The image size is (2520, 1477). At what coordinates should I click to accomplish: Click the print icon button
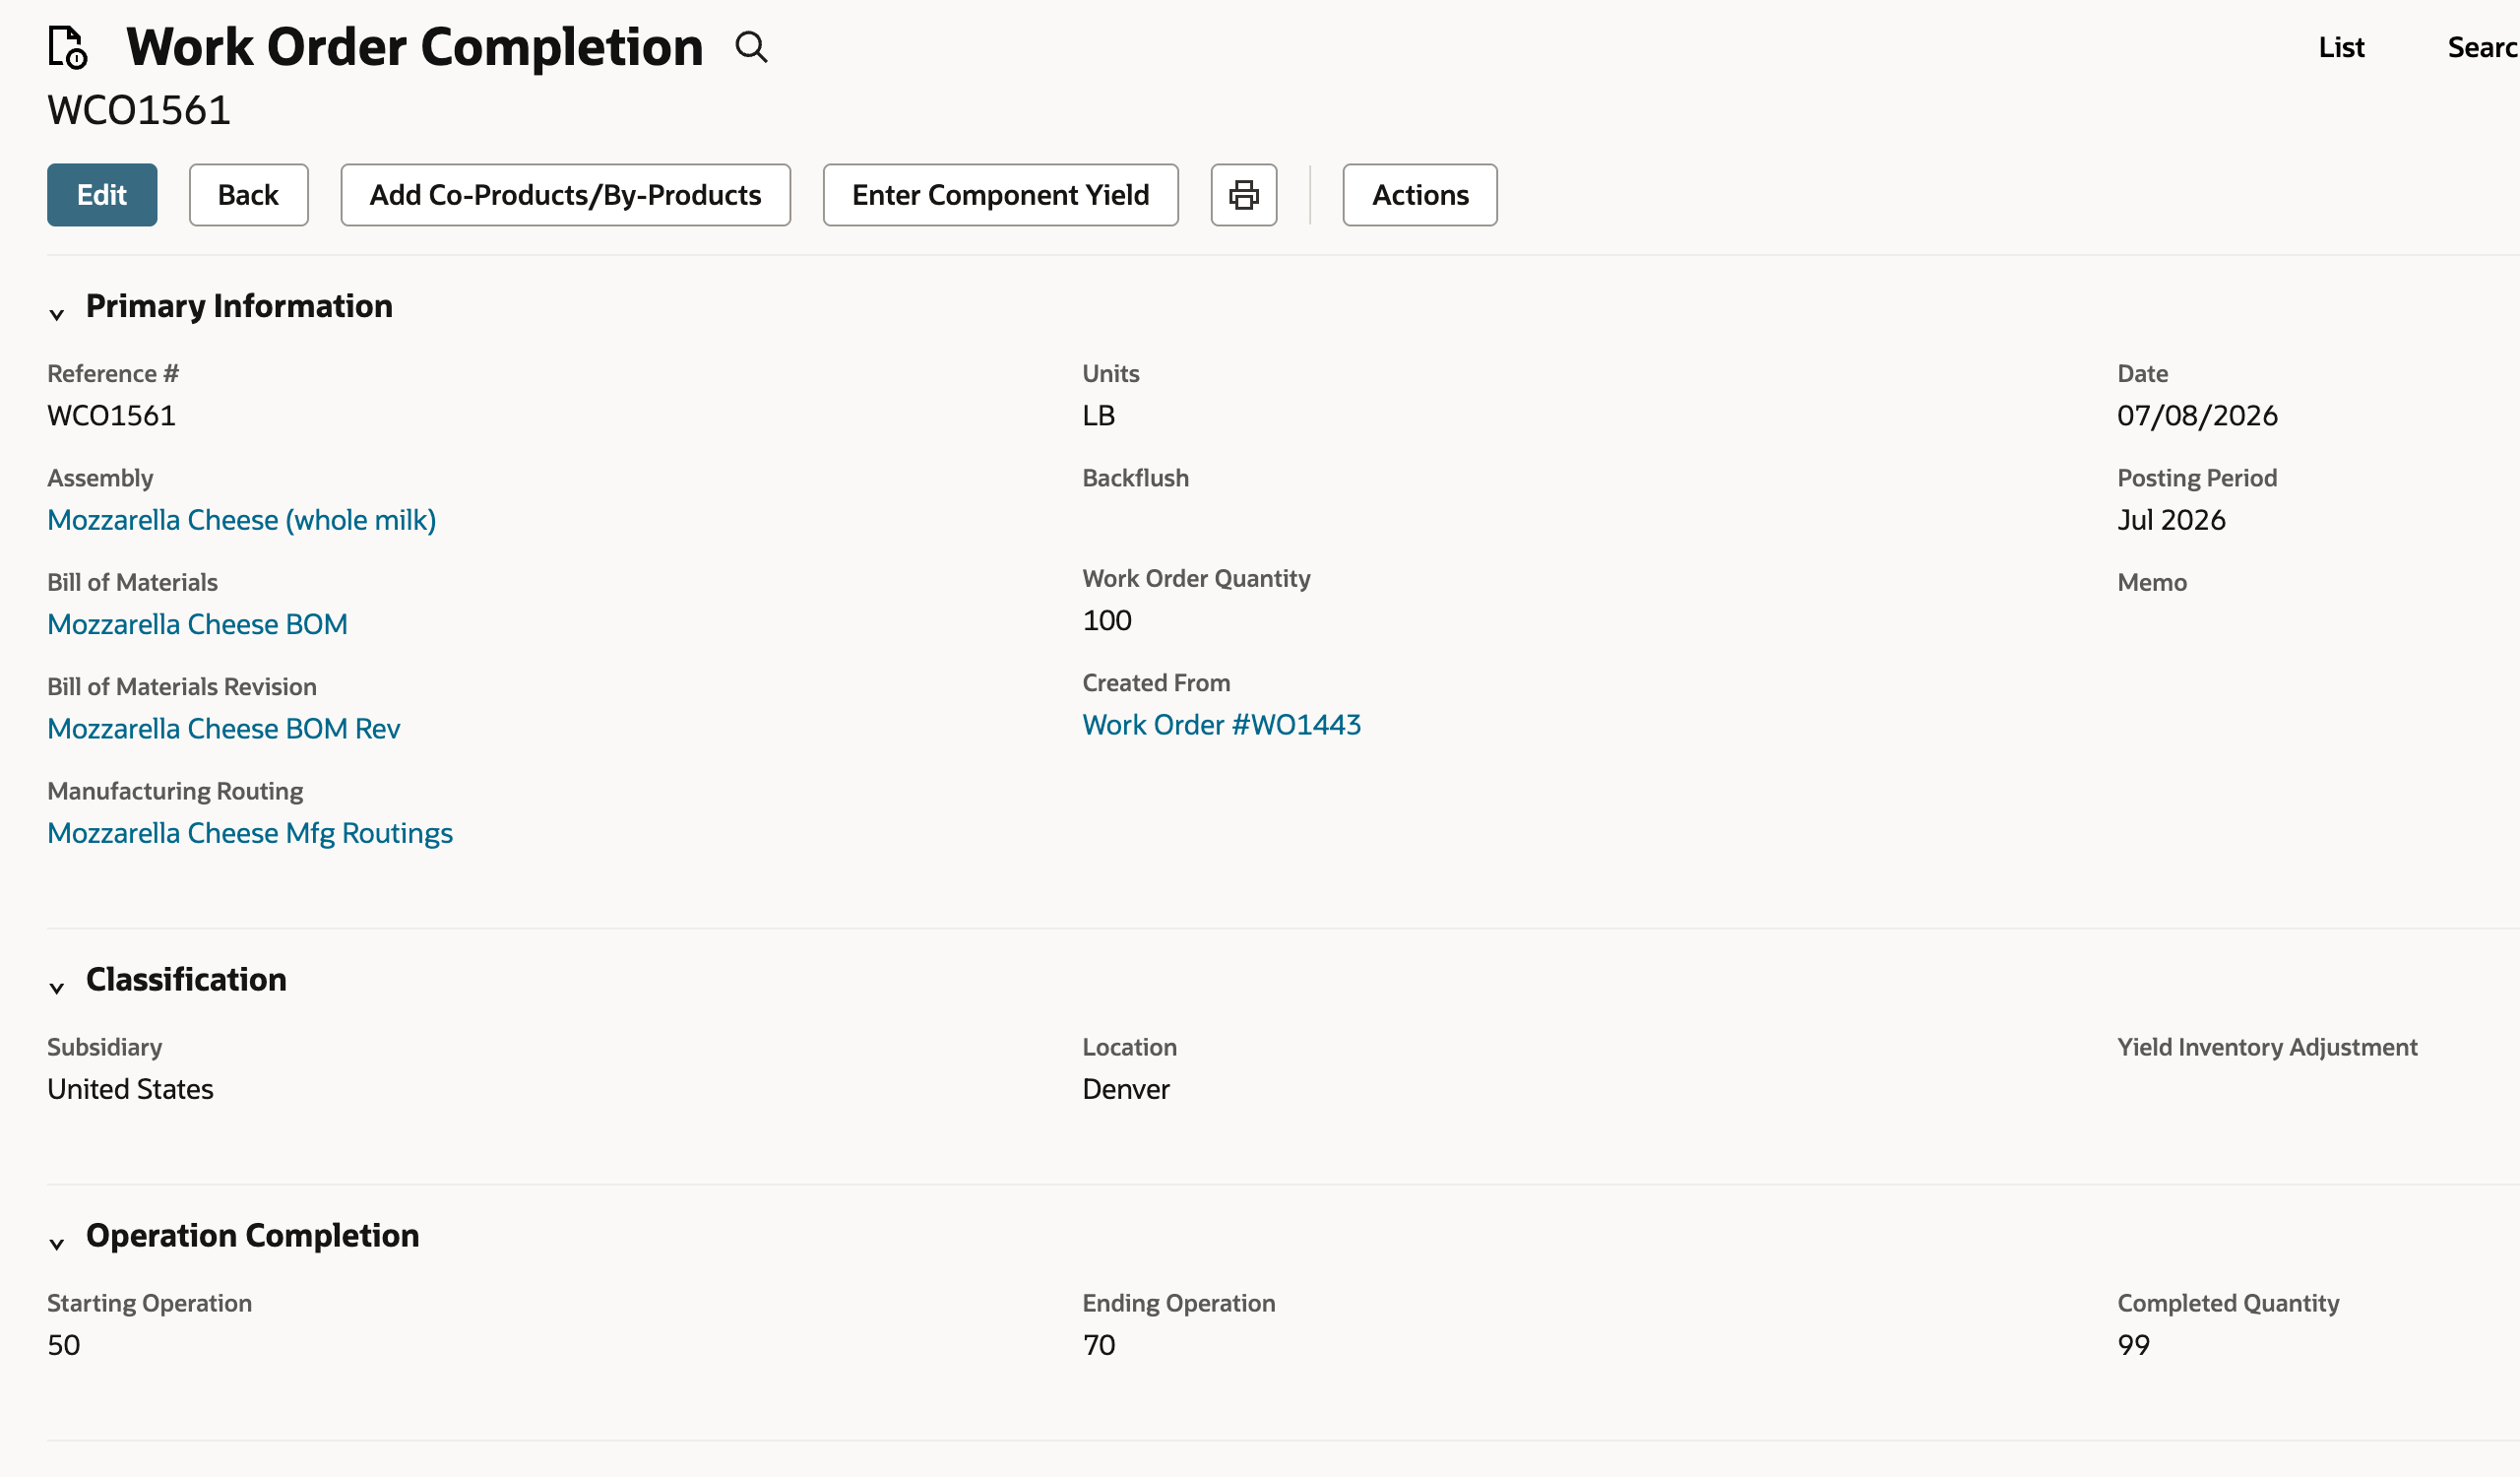coord(1243,195)
